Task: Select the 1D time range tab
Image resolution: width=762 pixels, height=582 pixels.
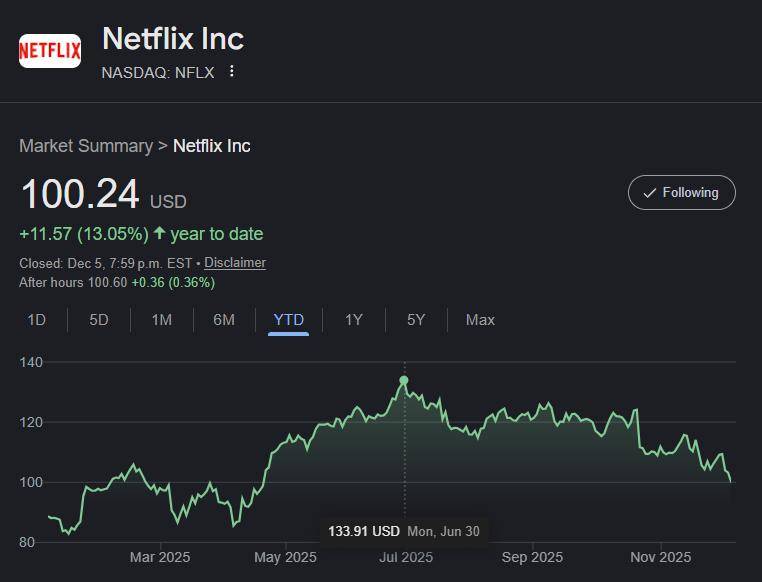Action: point(36,320)
